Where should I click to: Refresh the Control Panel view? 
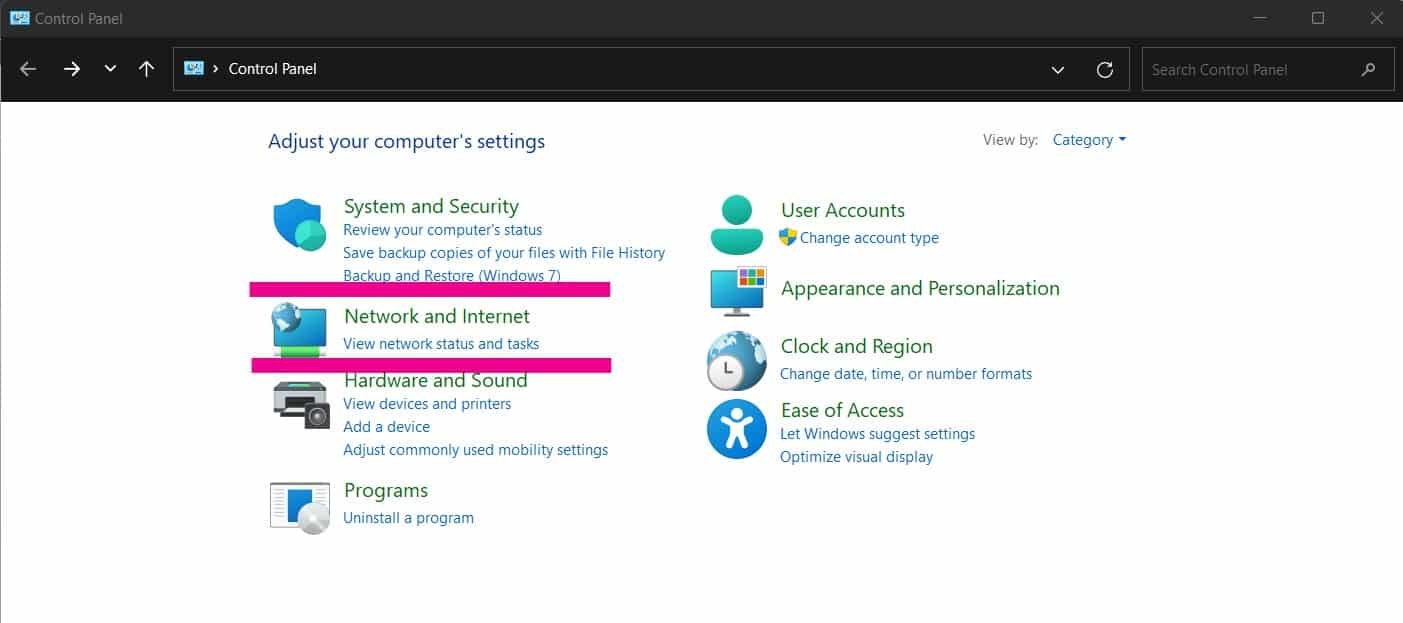click(1105, 69)
